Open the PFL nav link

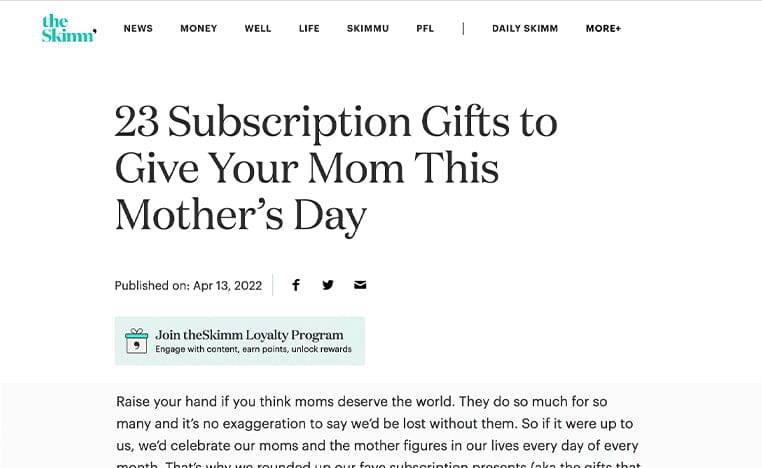pos(425,29)
